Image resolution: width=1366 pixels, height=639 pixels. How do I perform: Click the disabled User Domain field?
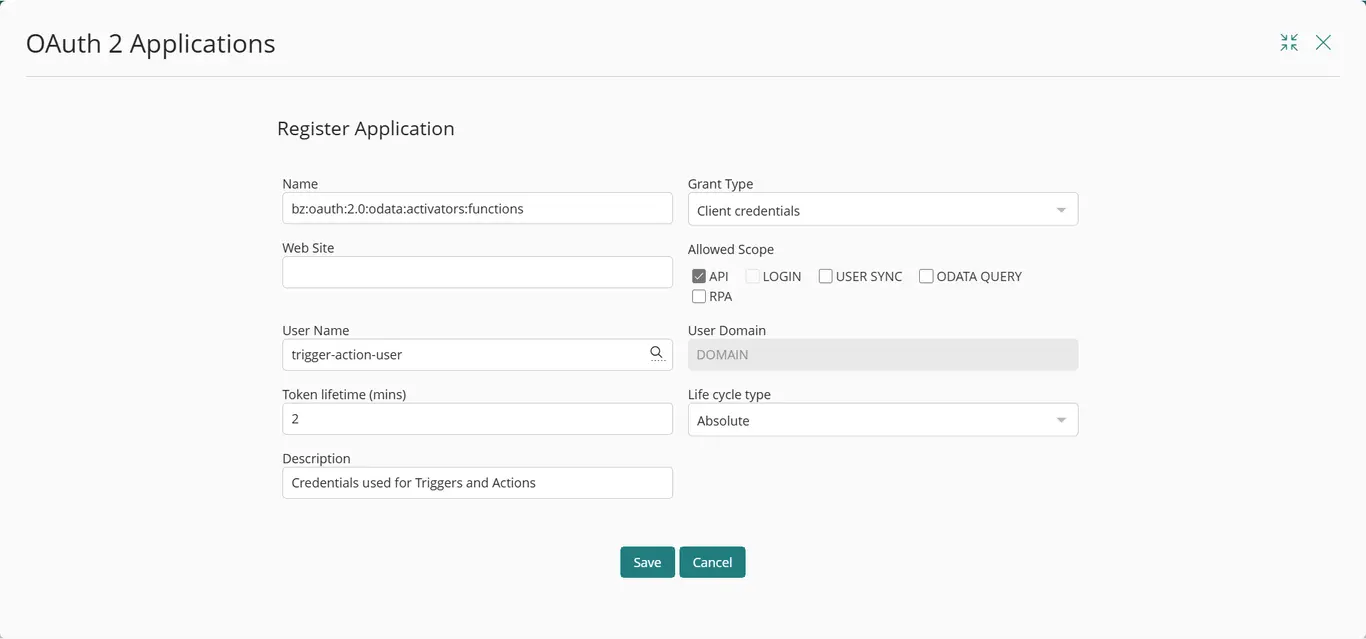pyautogui.click(x=883, y=355)
